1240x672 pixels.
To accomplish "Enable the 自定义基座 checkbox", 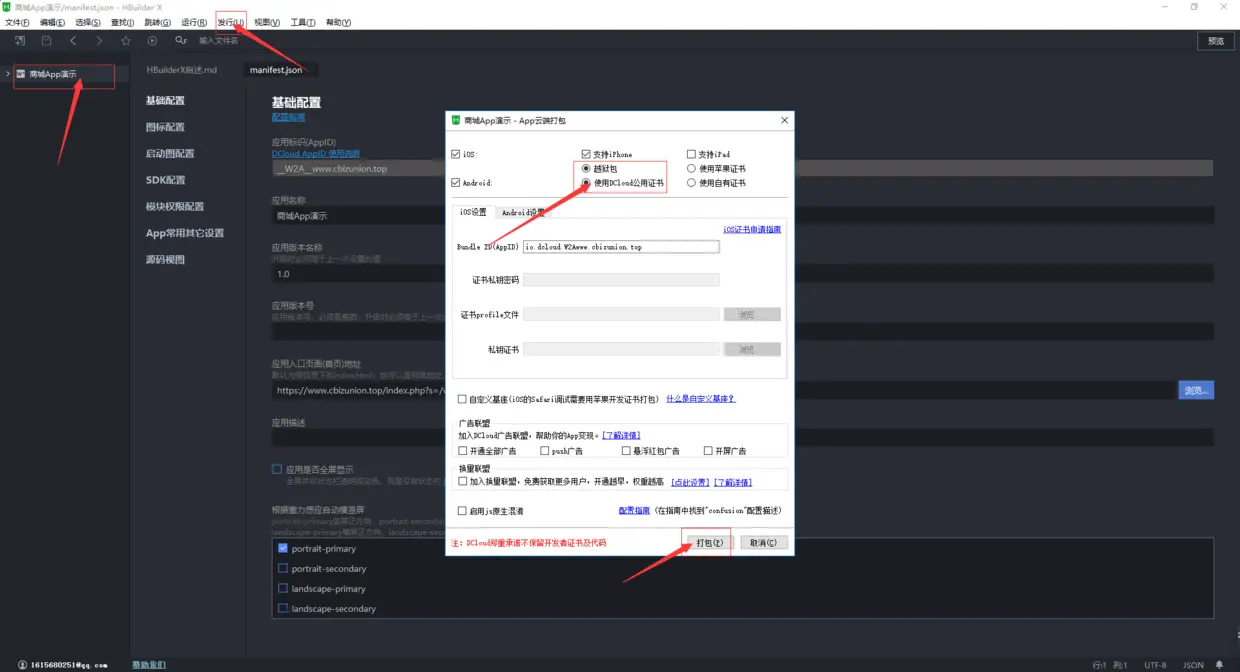I will point(462,399).
